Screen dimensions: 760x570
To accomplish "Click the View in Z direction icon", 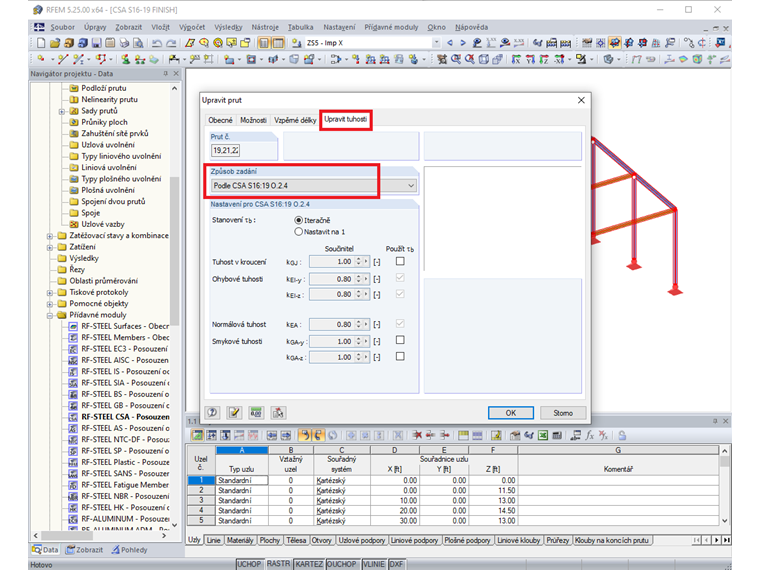I will [x=544, y=59].
